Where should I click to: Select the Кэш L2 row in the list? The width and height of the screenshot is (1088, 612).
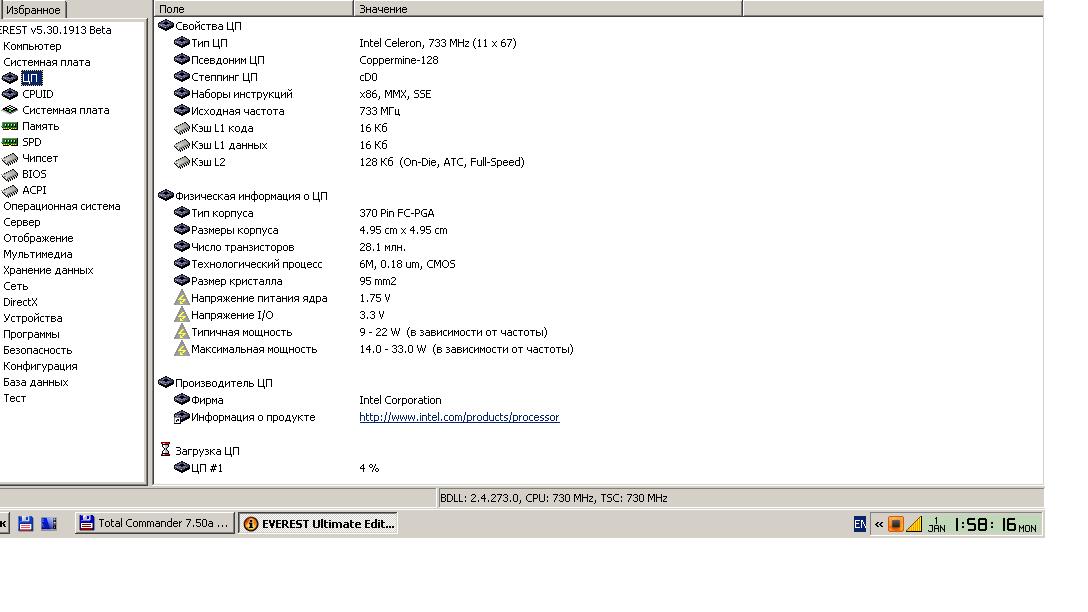click(x=208, y=162)
